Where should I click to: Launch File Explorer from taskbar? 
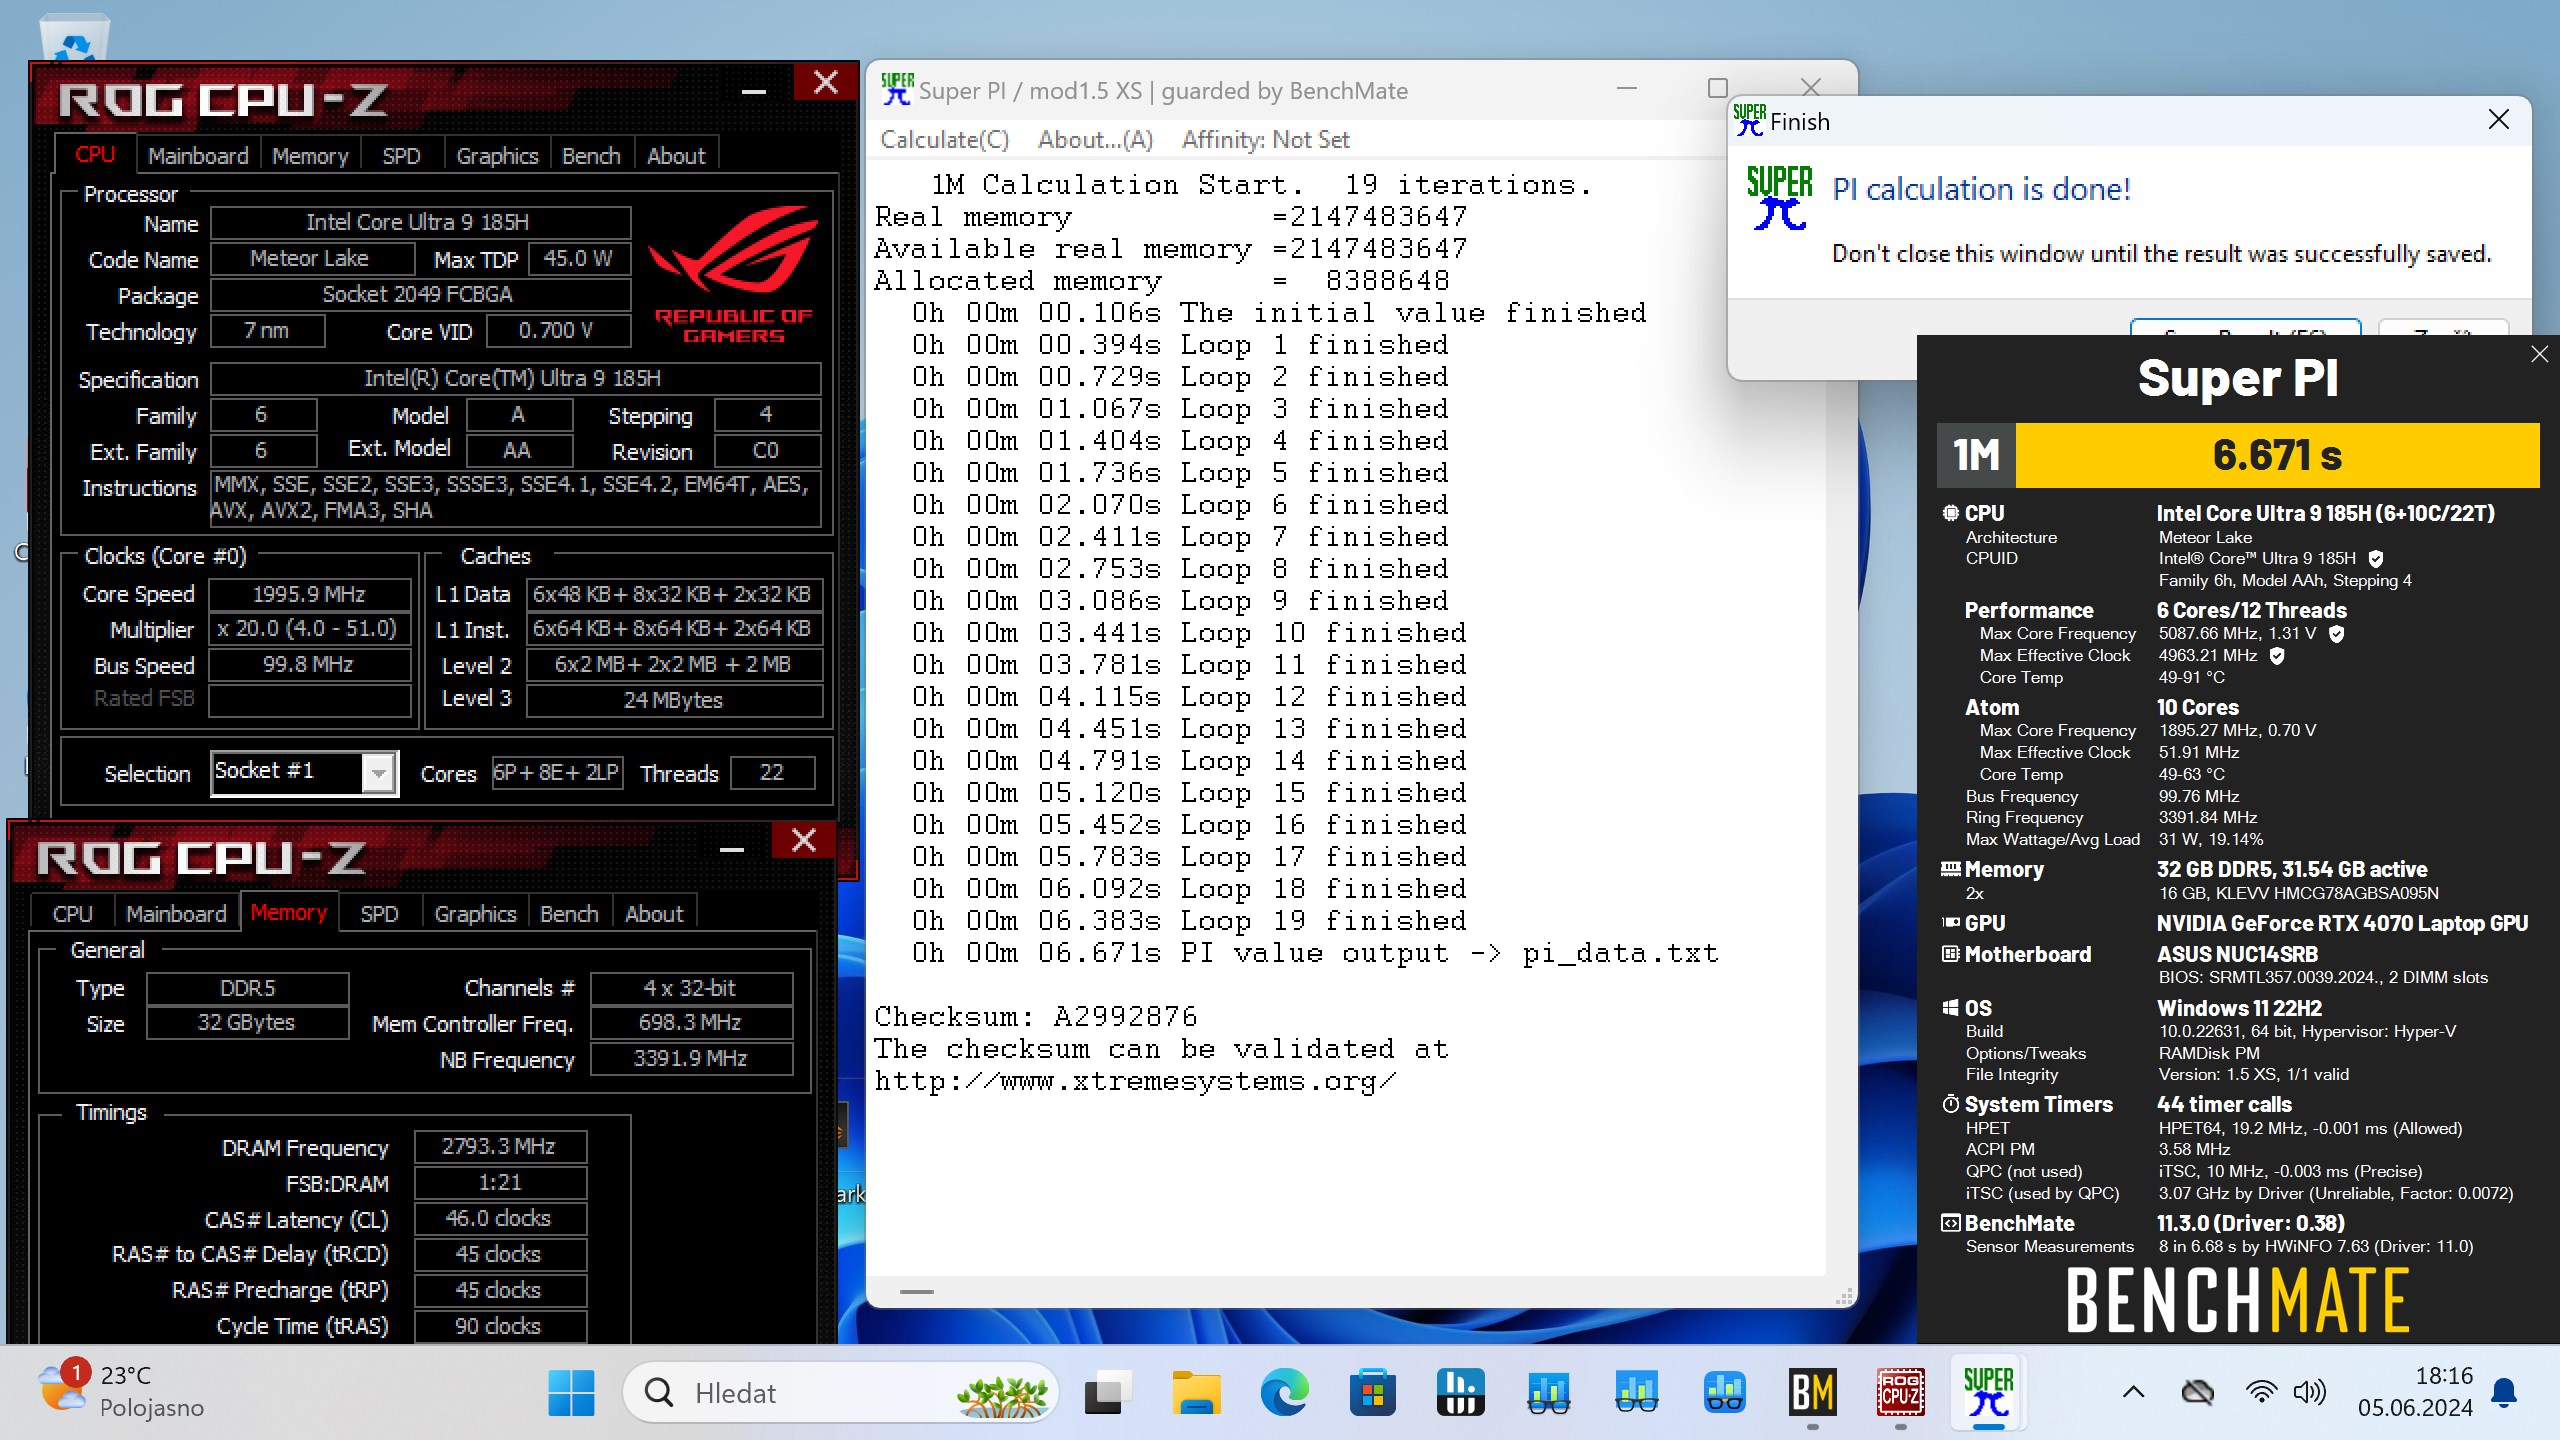tap(1196, 1392)
